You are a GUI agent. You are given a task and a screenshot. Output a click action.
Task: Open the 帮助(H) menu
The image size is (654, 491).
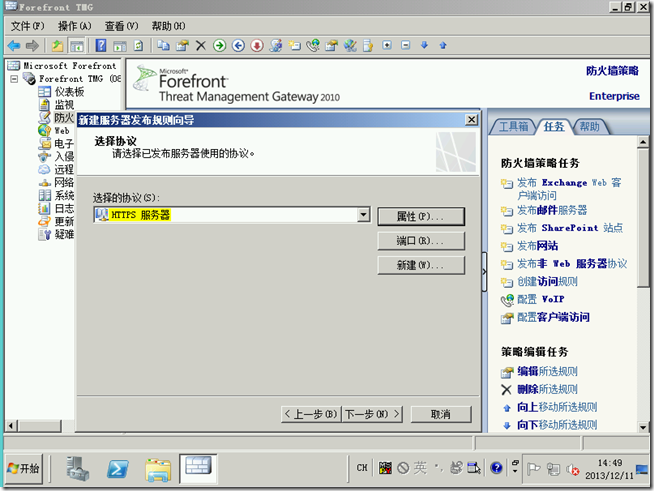click(168, 26)
